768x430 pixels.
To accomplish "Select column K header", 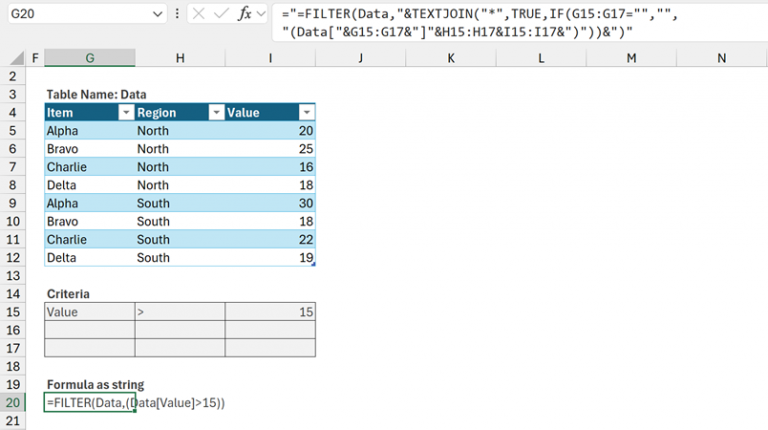I will pyautogui.click(x=451, y=59).
